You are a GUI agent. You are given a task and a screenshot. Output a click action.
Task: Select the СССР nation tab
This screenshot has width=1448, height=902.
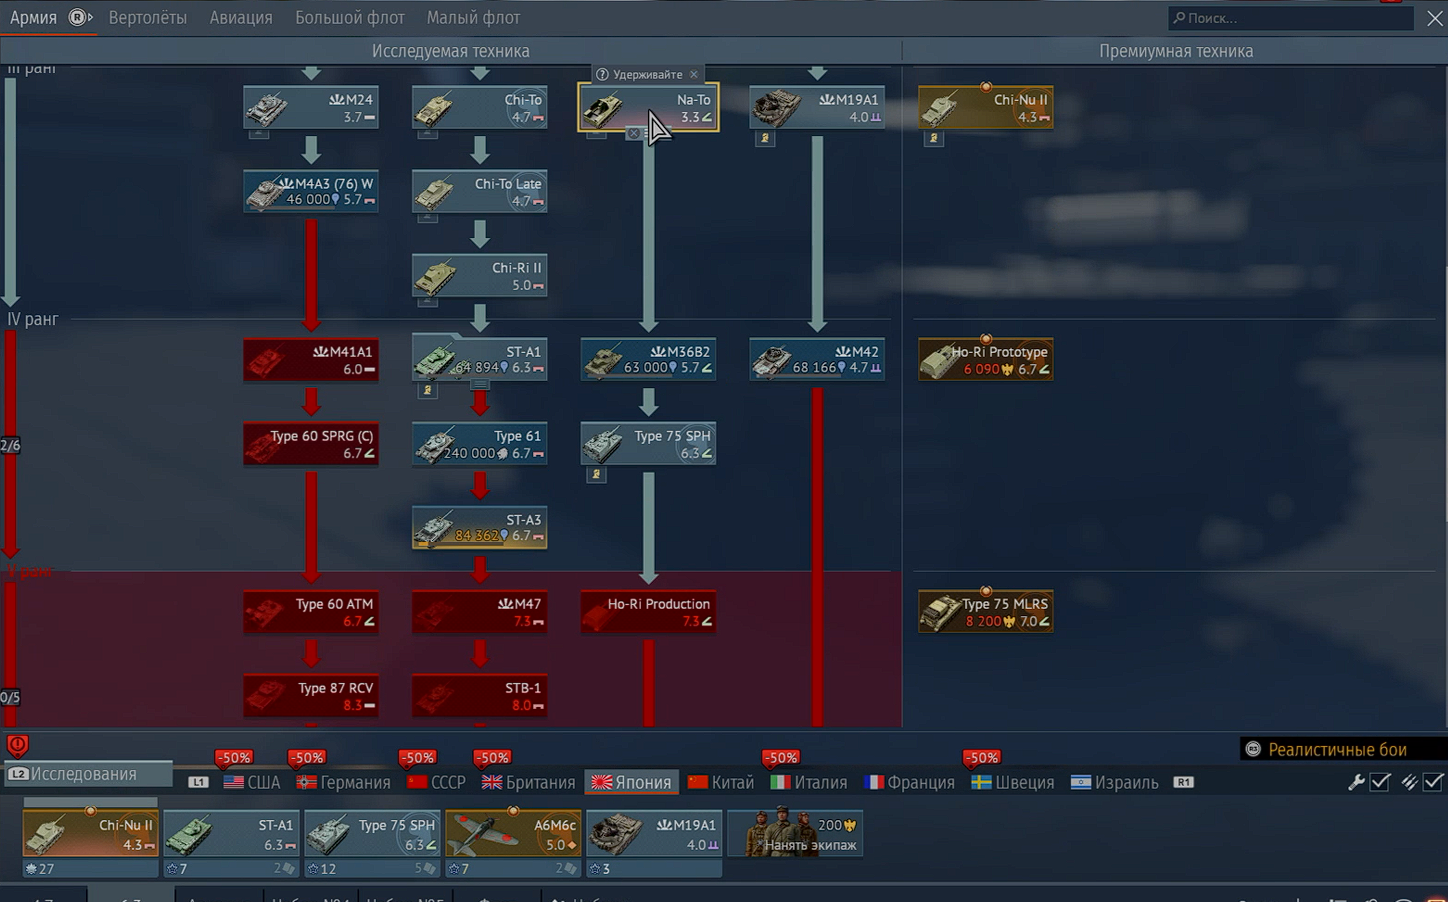click(437, 782)
